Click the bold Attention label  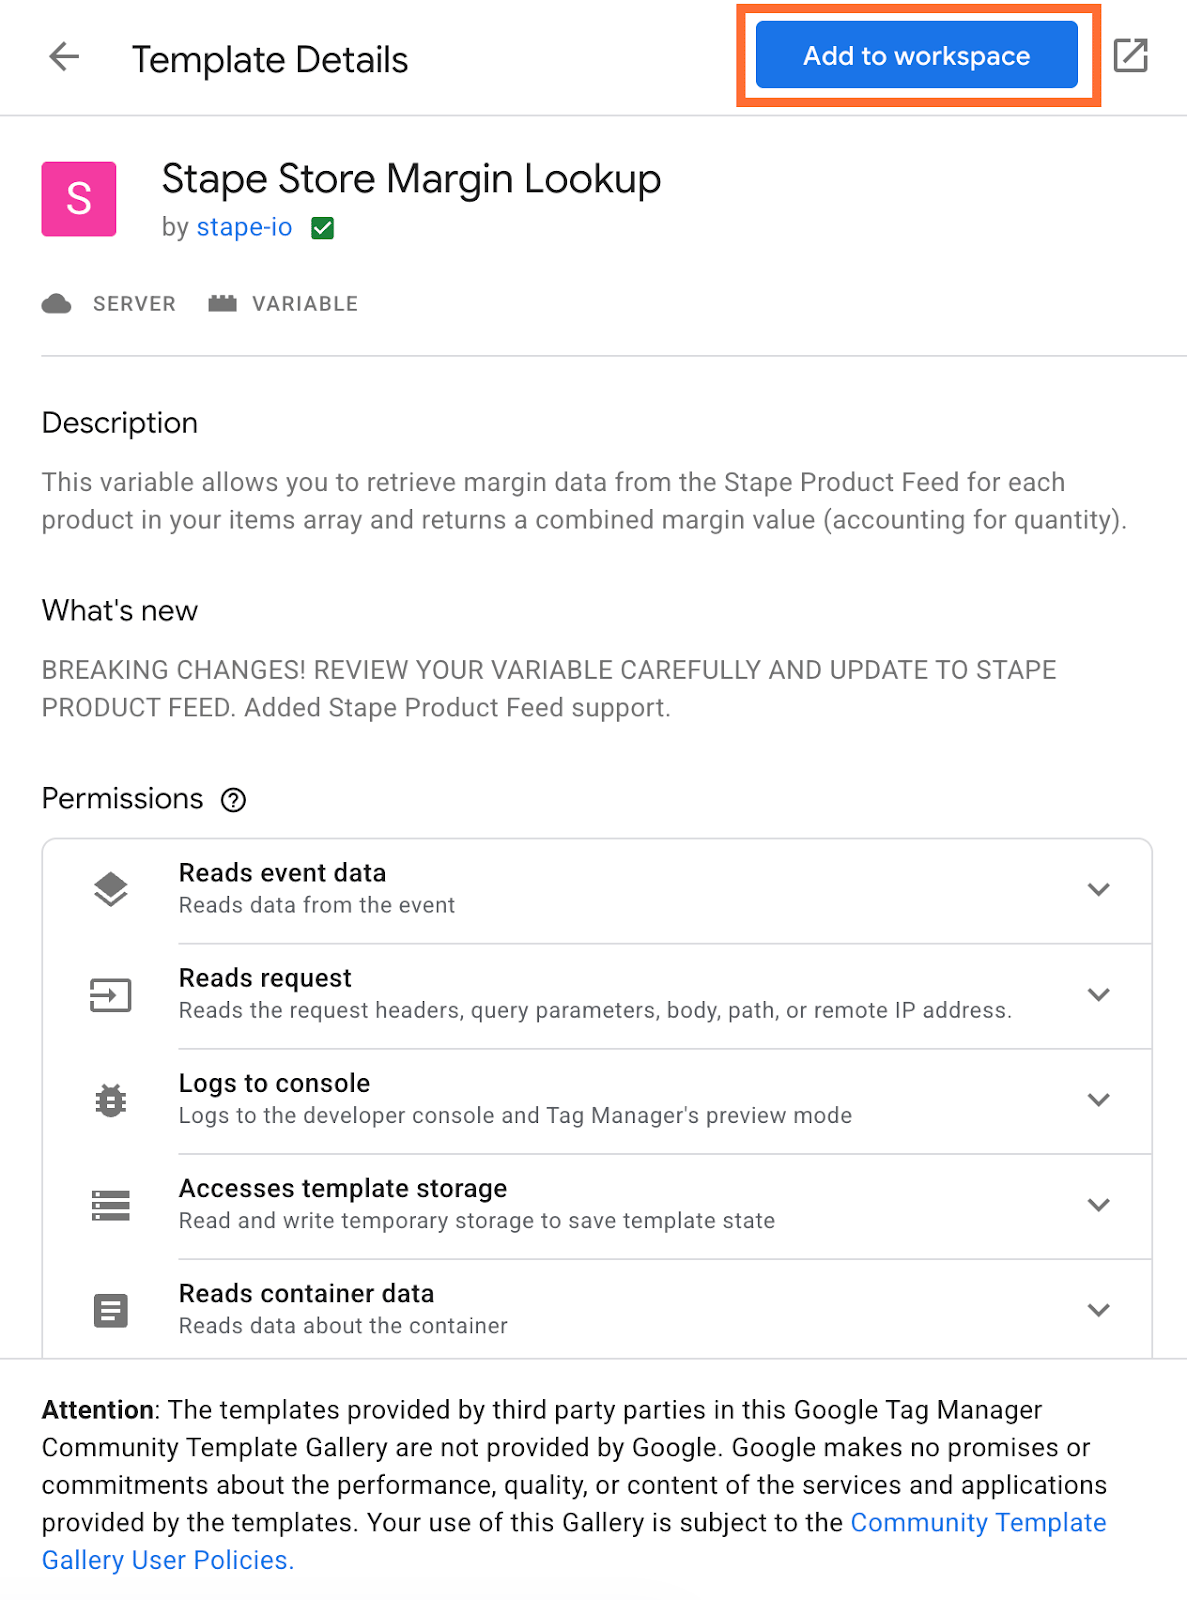pos(97,1410)
